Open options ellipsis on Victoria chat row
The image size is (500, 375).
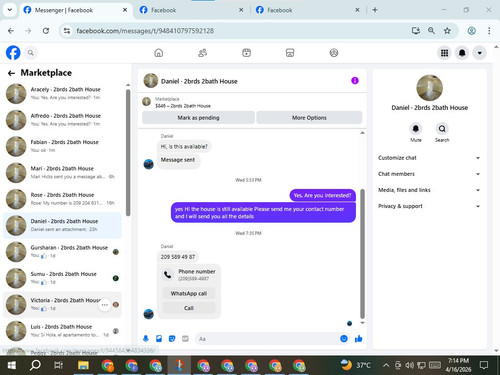[105, 305]
